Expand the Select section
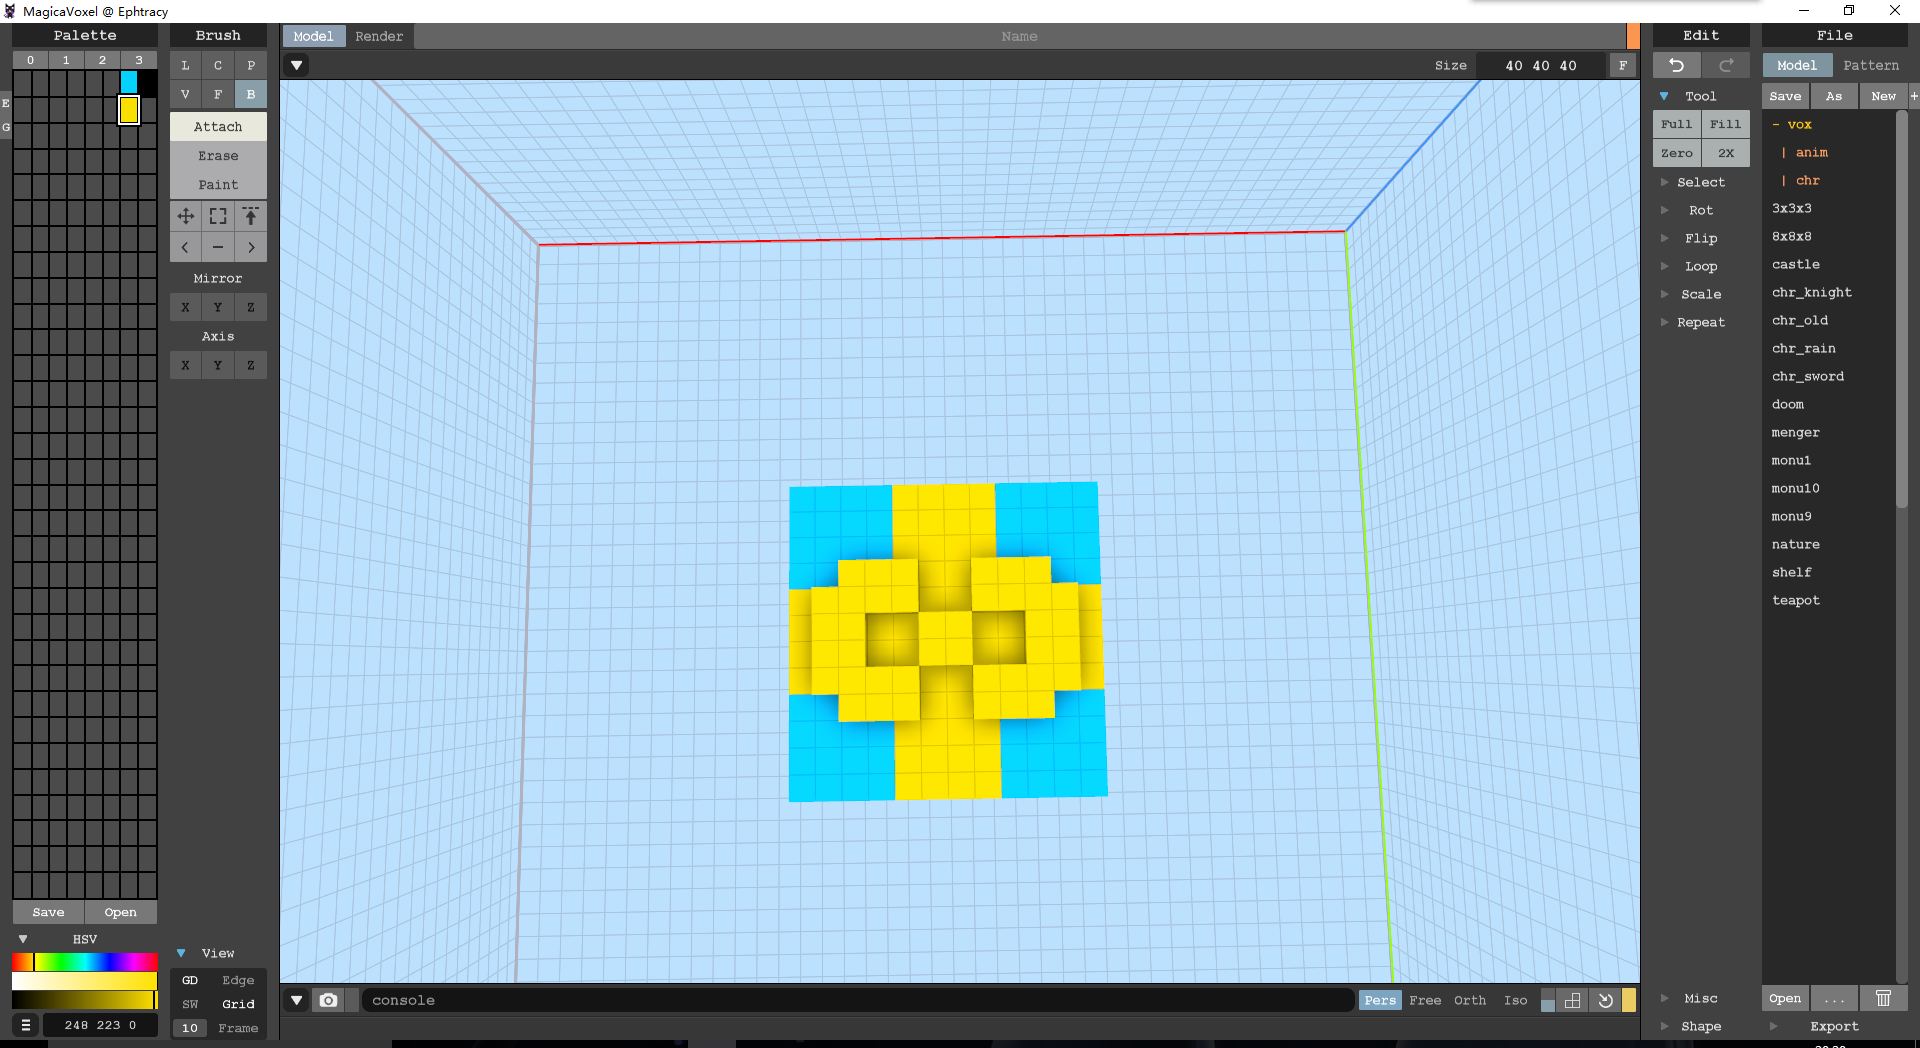Screen dimensions: 1920x1048 pyautogui.click(x=1700, y=182)
